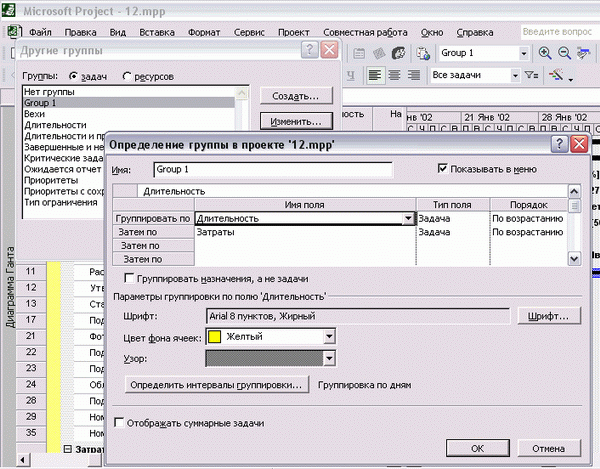Open the Совместная работа menu
Viewport: 600px width, 469px height.
[365, 33]
